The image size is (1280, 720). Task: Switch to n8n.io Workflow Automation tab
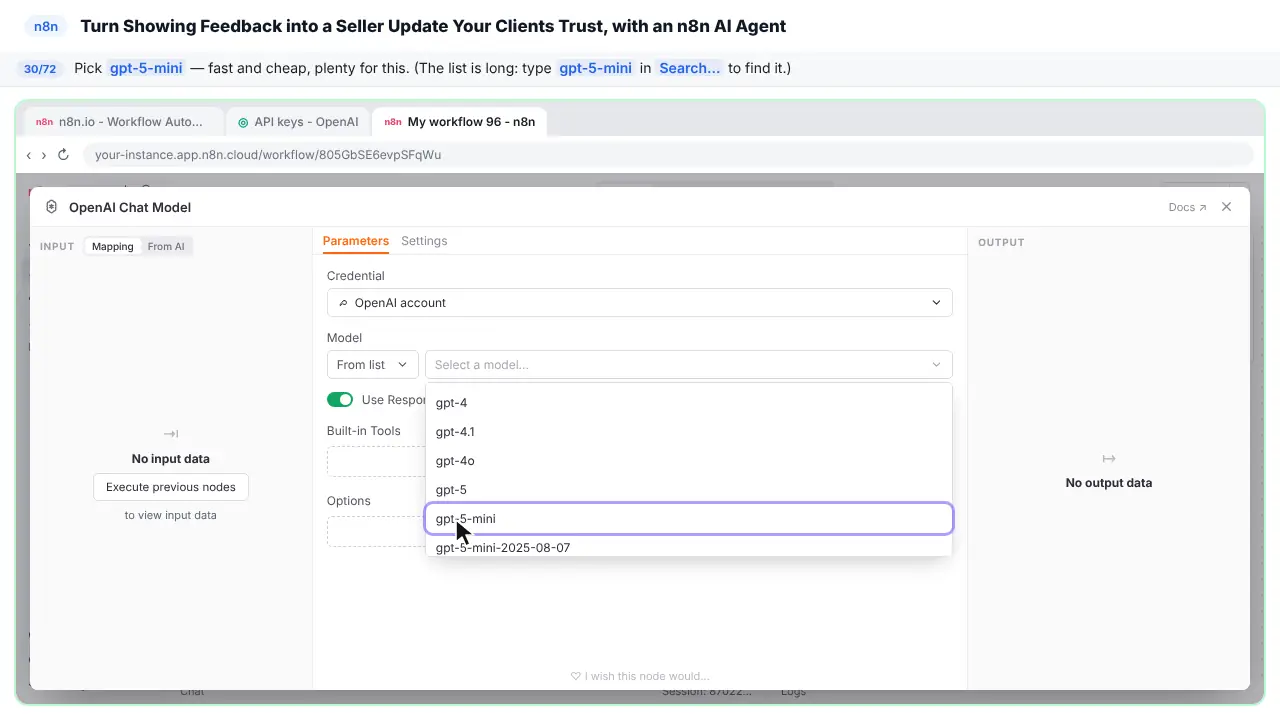pyautogui.click(x=124, y=122)
